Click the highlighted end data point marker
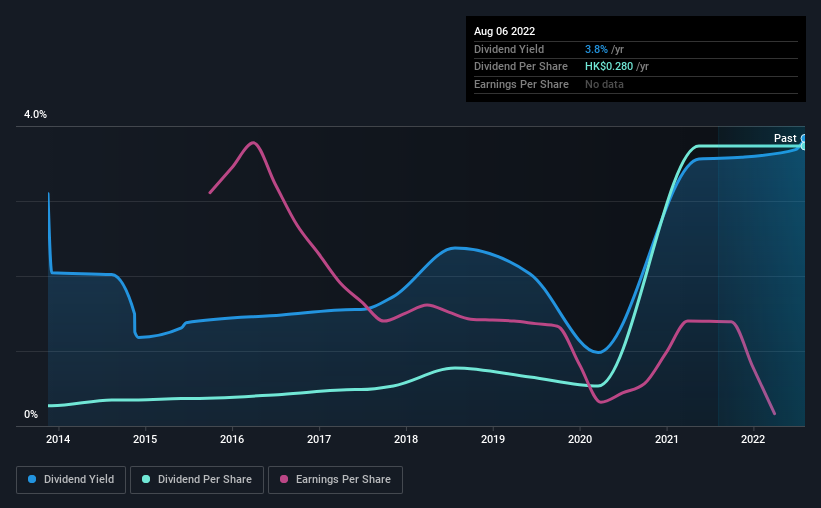This screenshot has height=508, width=821. (x=803, y=142)
